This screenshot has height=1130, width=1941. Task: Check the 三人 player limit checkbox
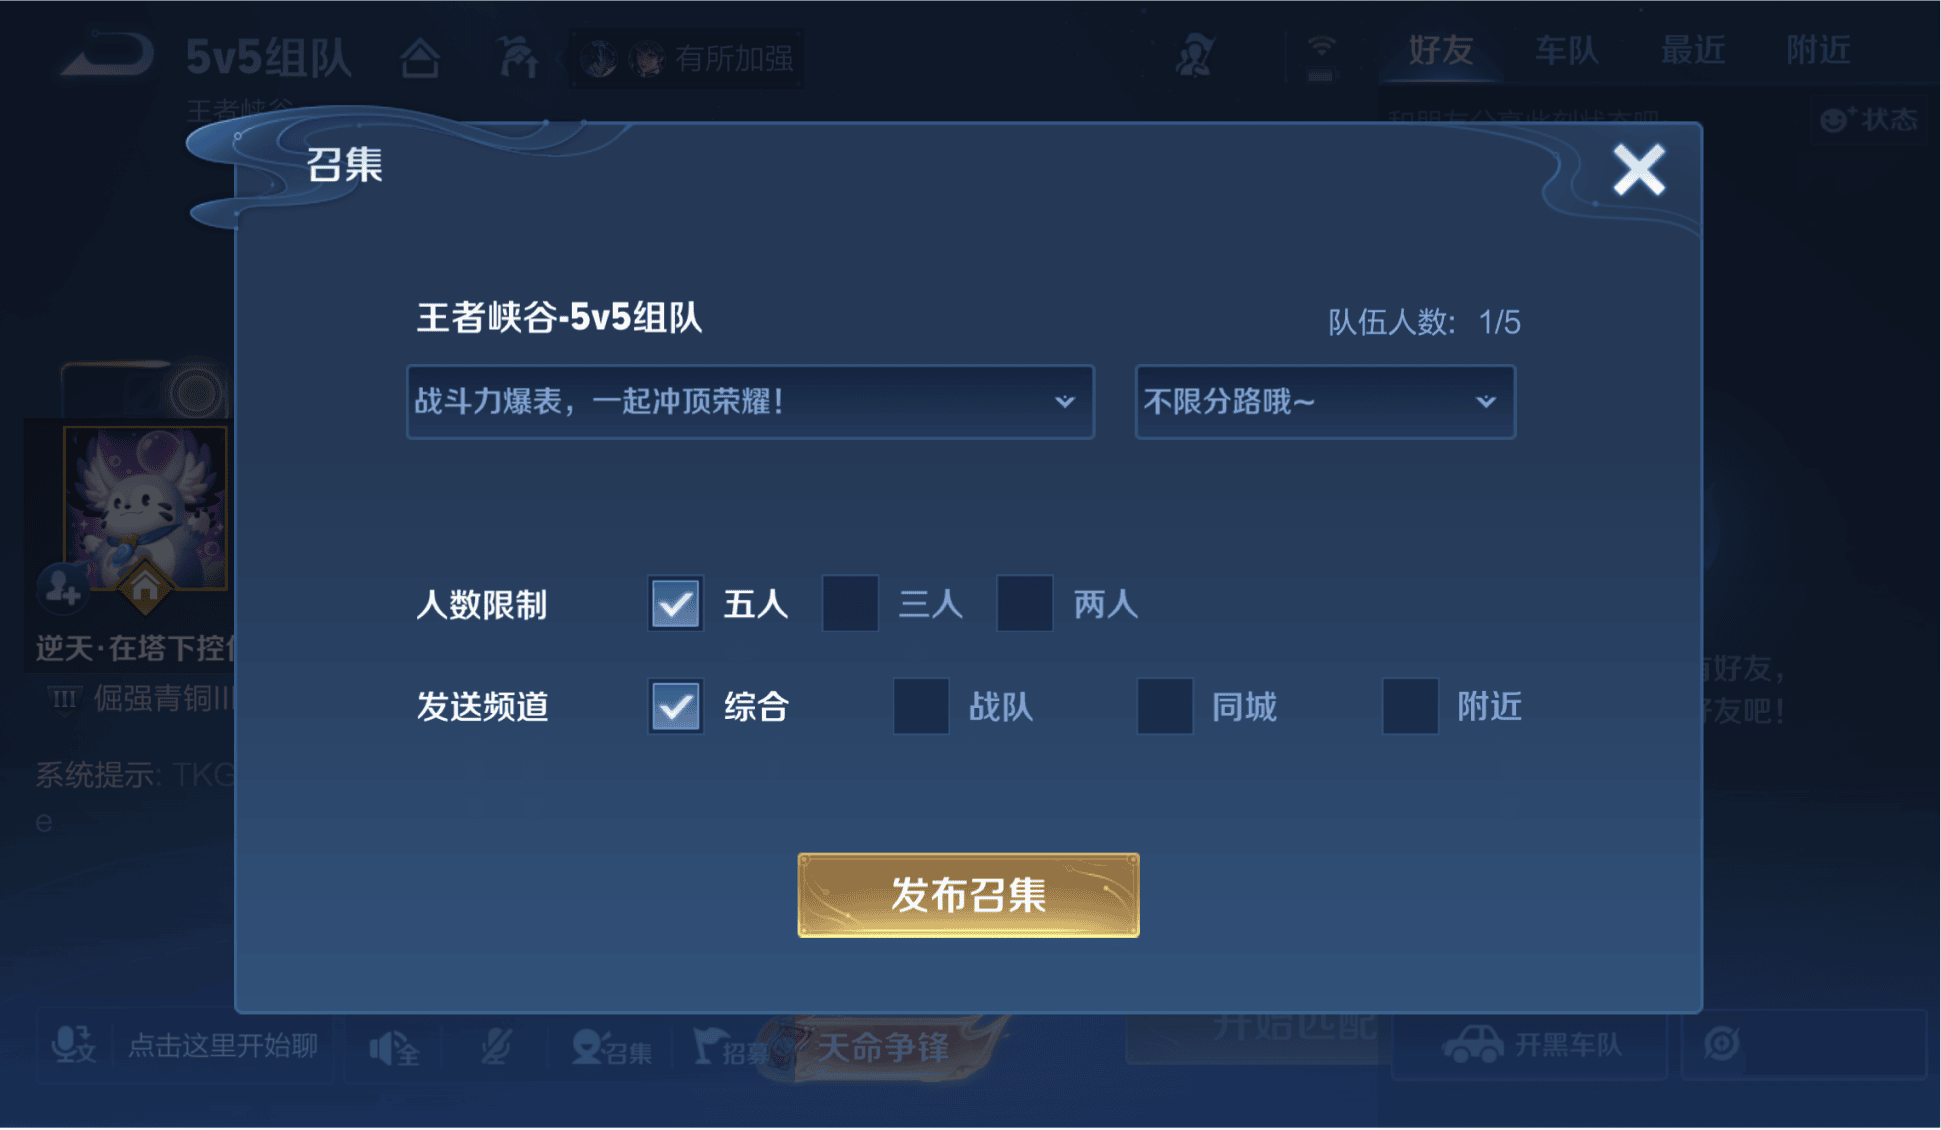click(850, 603)
